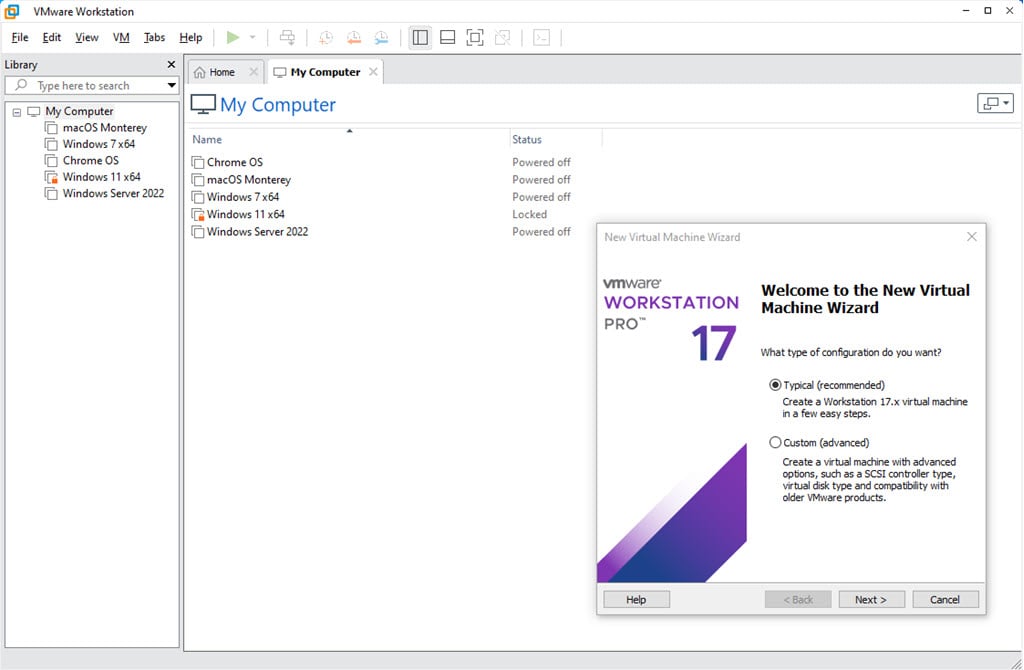This screenshot has height=670, width=1024.
Task: Select the Custom (advanced) radio button
Action: coord(775,443)
